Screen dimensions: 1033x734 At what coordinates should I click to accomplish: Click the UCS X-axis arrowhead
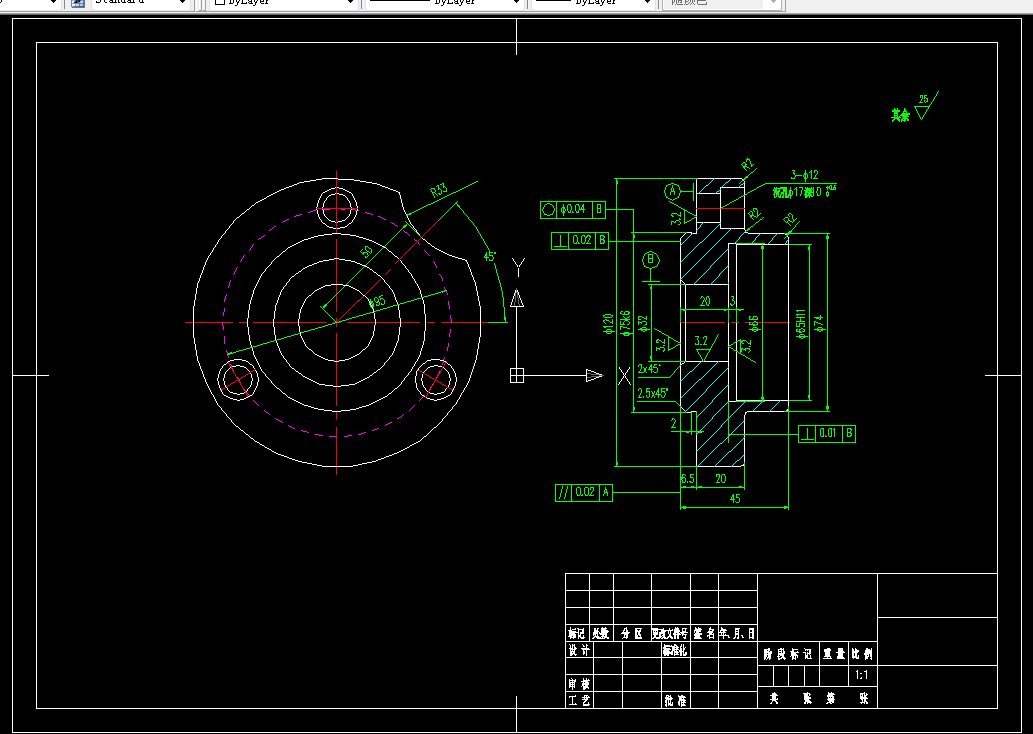point(594,376)
